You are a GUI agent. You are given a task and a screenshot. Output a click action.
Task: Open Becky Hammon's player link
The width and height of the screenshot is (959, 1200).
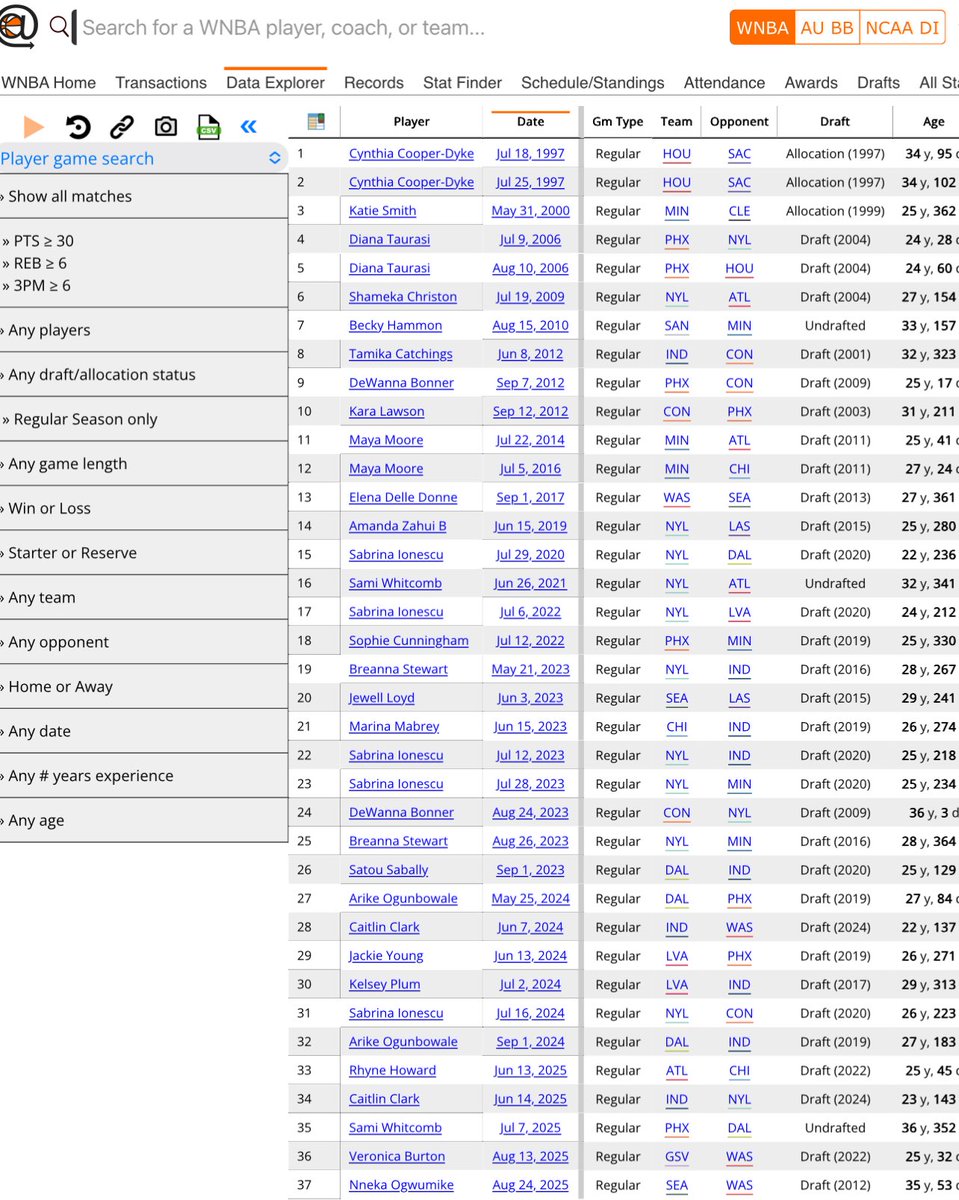pos(395,326)
